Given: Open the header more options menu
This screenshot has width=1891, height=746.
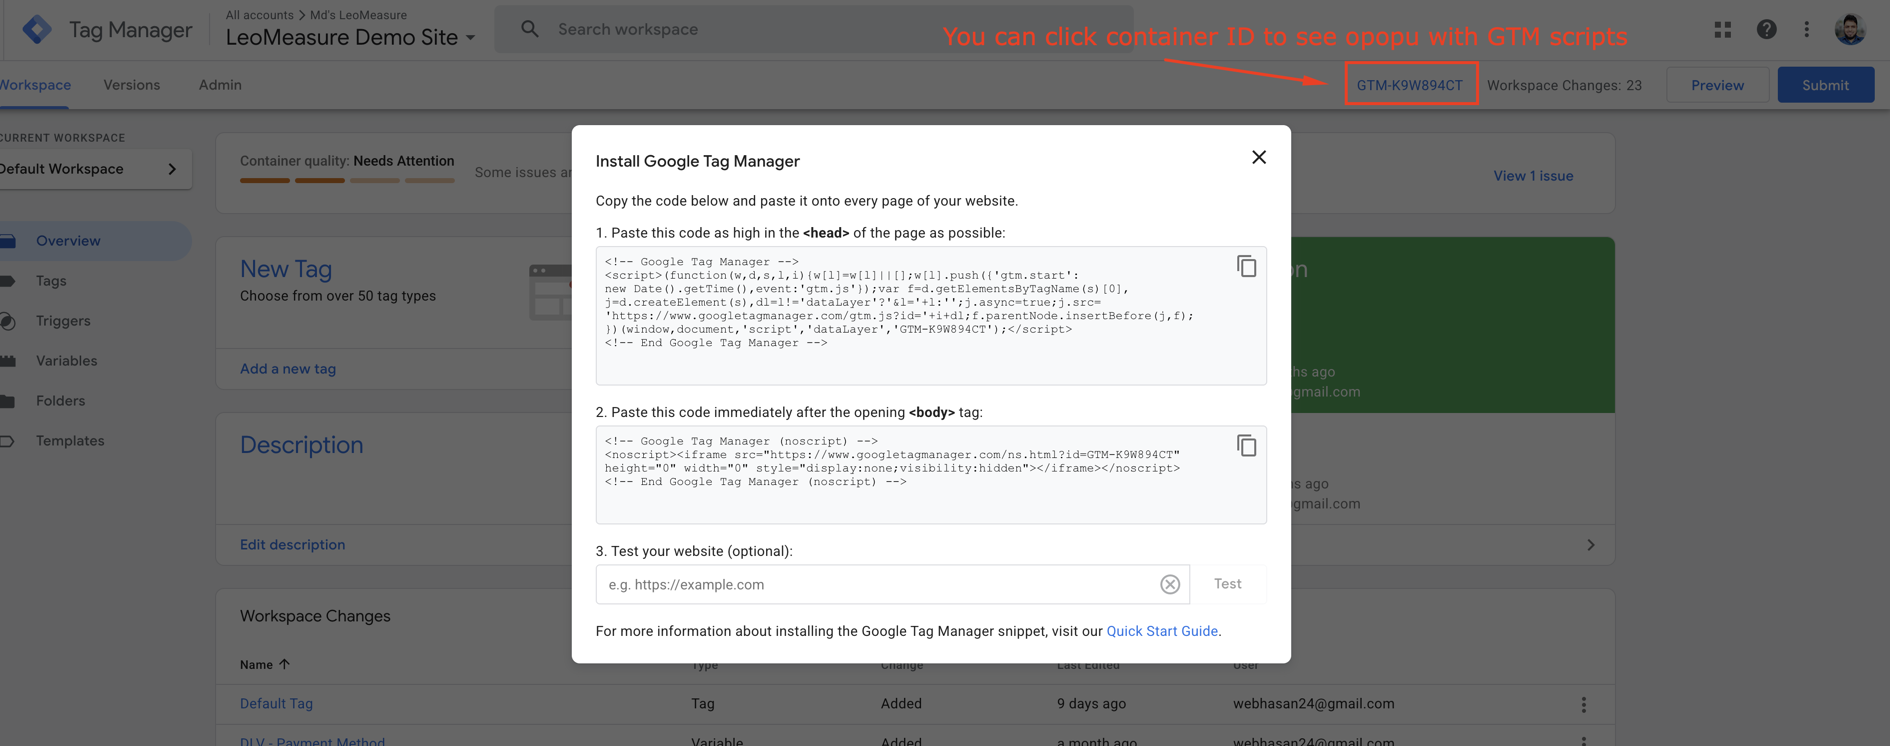Looking at the screenshot, I should tap(1806, 30).
